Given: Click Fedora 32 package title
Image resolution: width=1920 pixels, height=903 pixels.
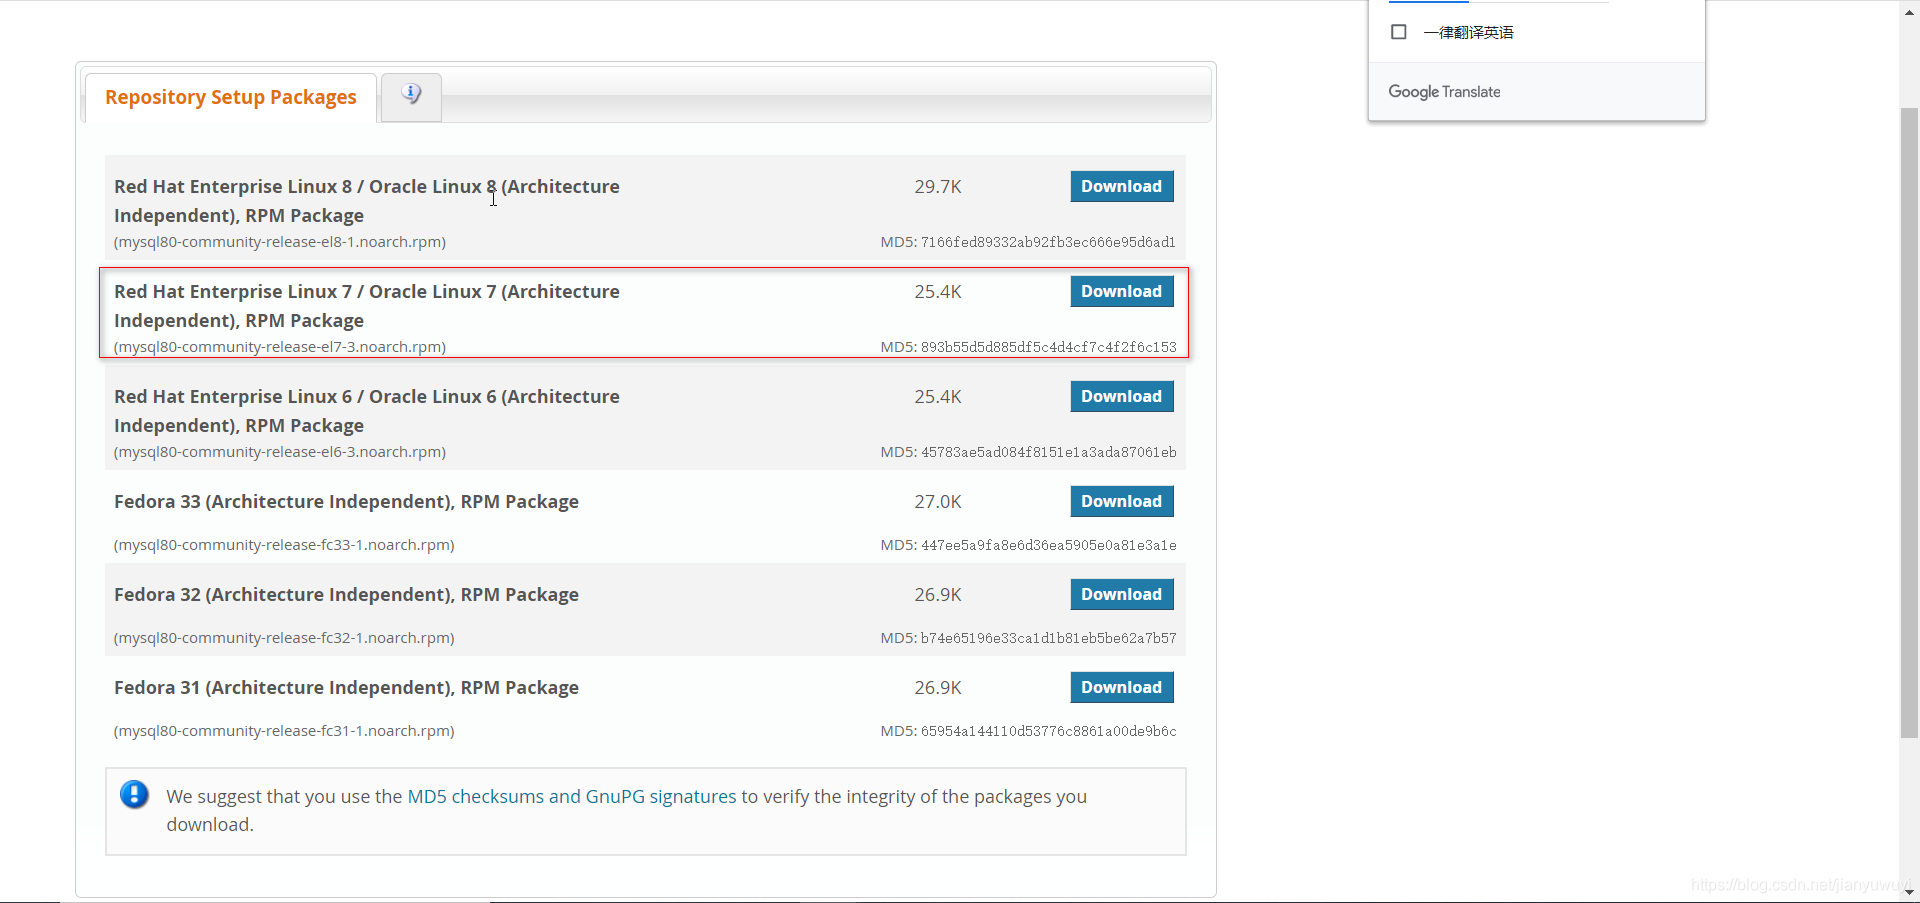Looking at the screenshot, I should (x=346, y=595).
